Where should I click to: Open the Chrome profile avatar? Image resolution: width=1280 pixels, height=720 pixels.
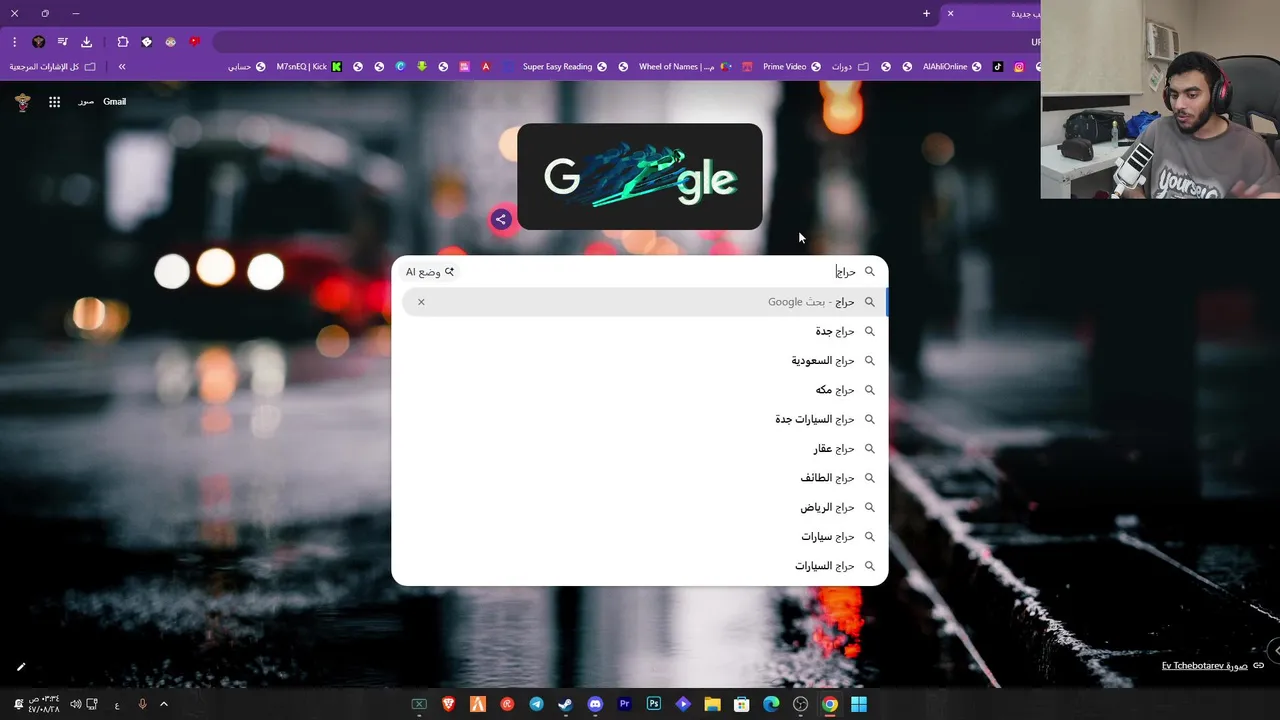click(x=39, y=42)
